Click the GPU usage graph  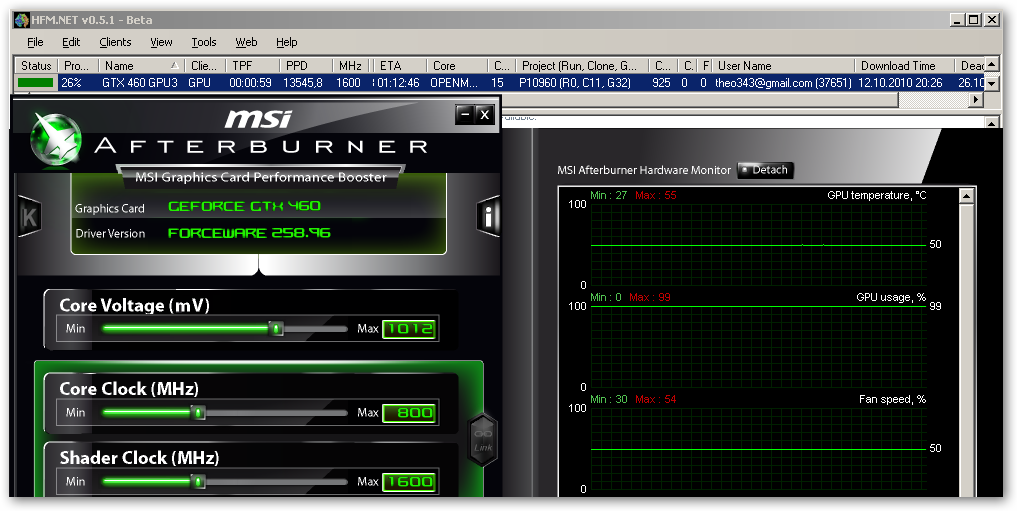pos(758,347)
